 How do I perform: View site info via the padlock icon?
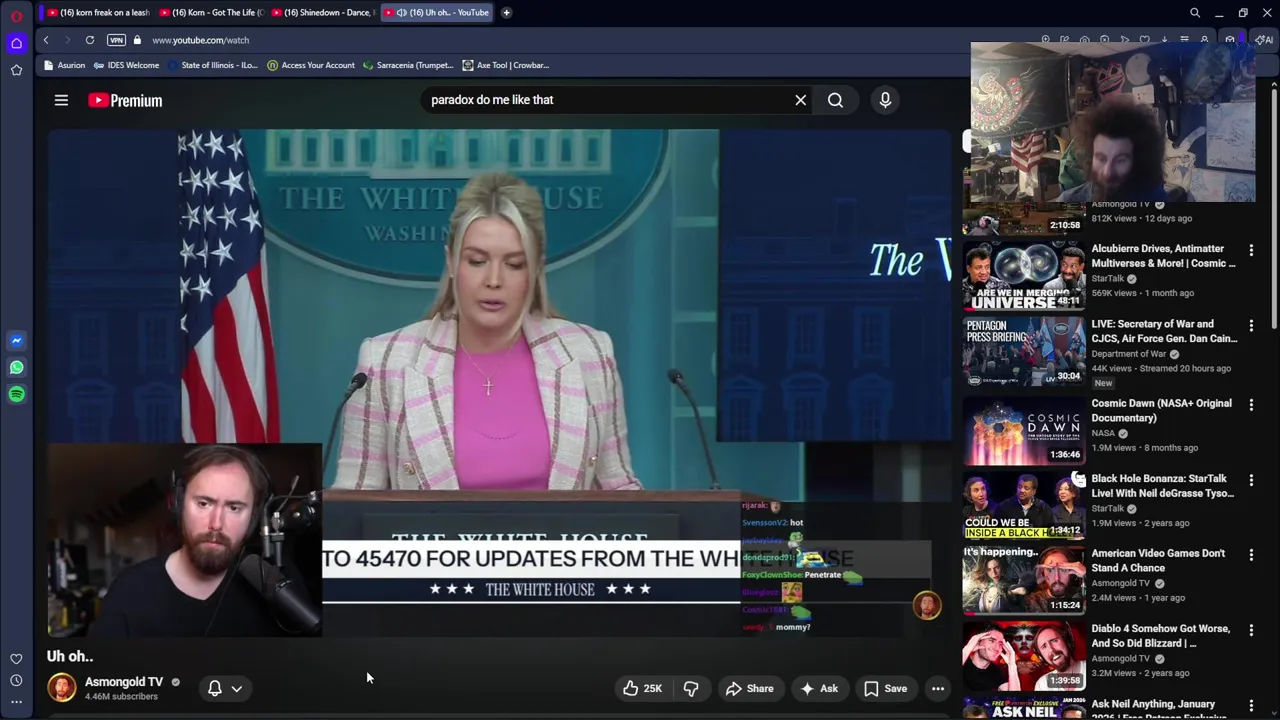[137, 40]
